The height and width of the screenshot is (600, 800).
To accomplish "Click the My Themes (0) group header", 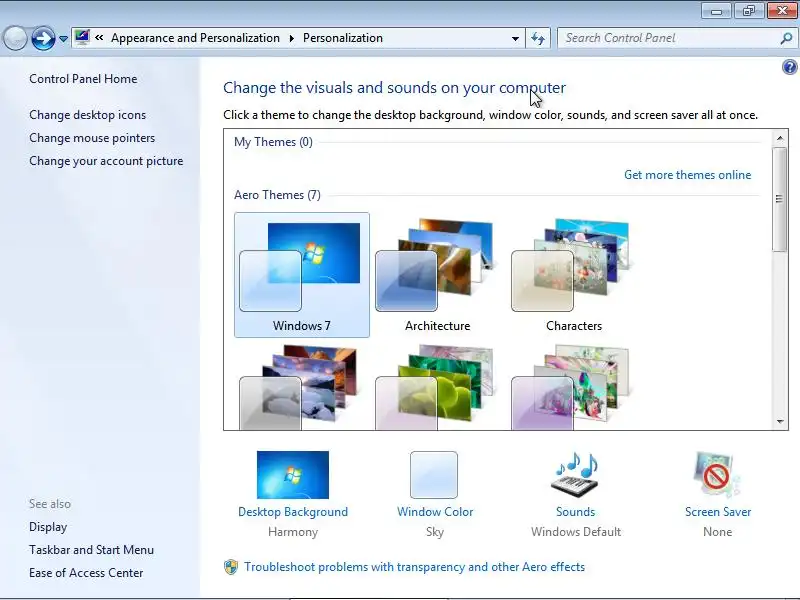I will pos(273,142).
